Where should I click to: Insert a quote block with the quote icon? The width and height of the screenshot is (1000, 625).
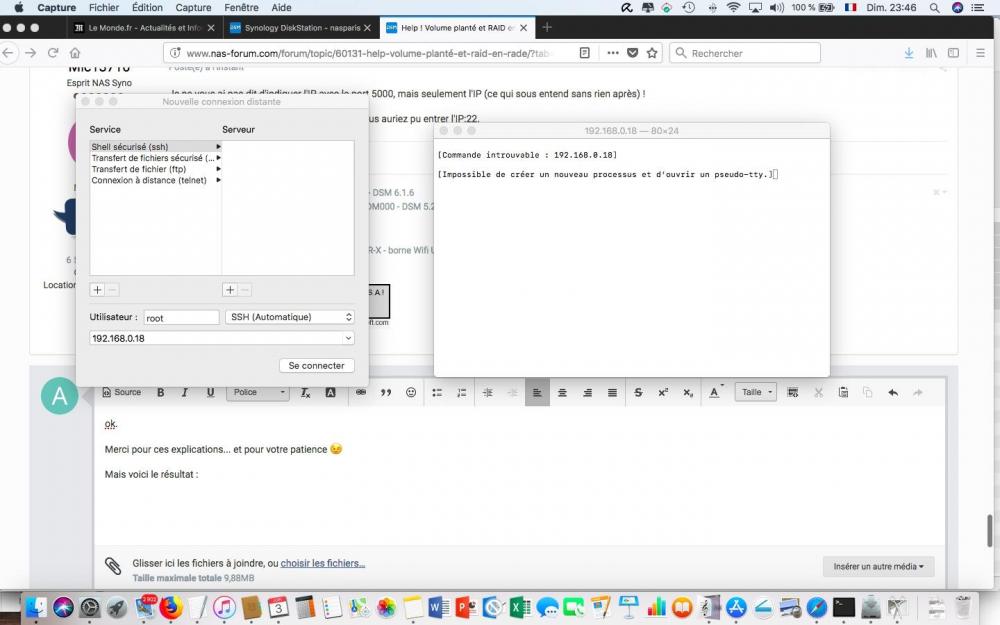coord(386,393)
